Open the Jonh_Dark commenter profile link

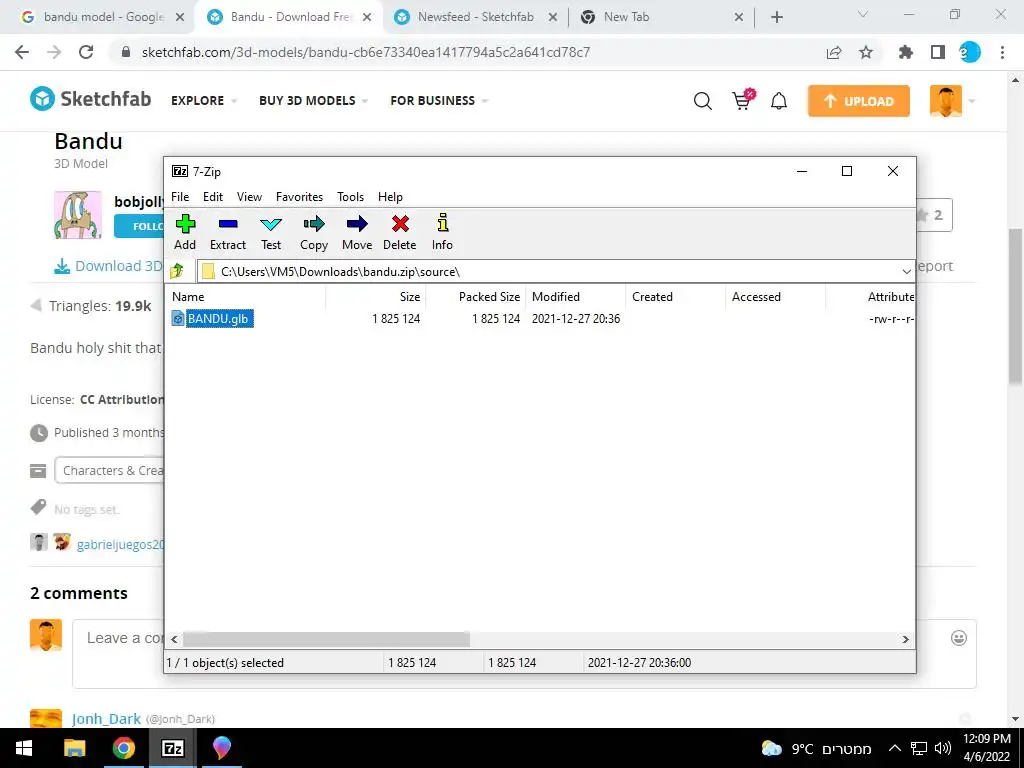106,719
